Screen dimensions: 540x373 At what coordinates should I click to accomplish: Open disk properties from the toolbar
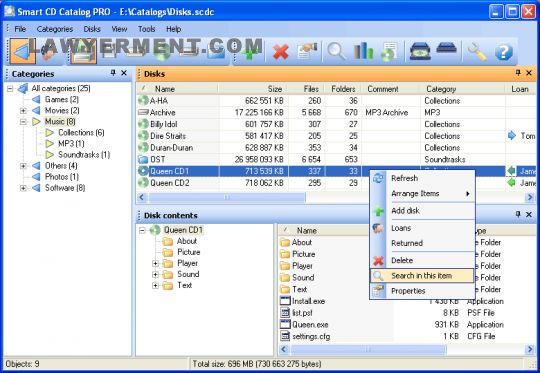tap(307, 52)
